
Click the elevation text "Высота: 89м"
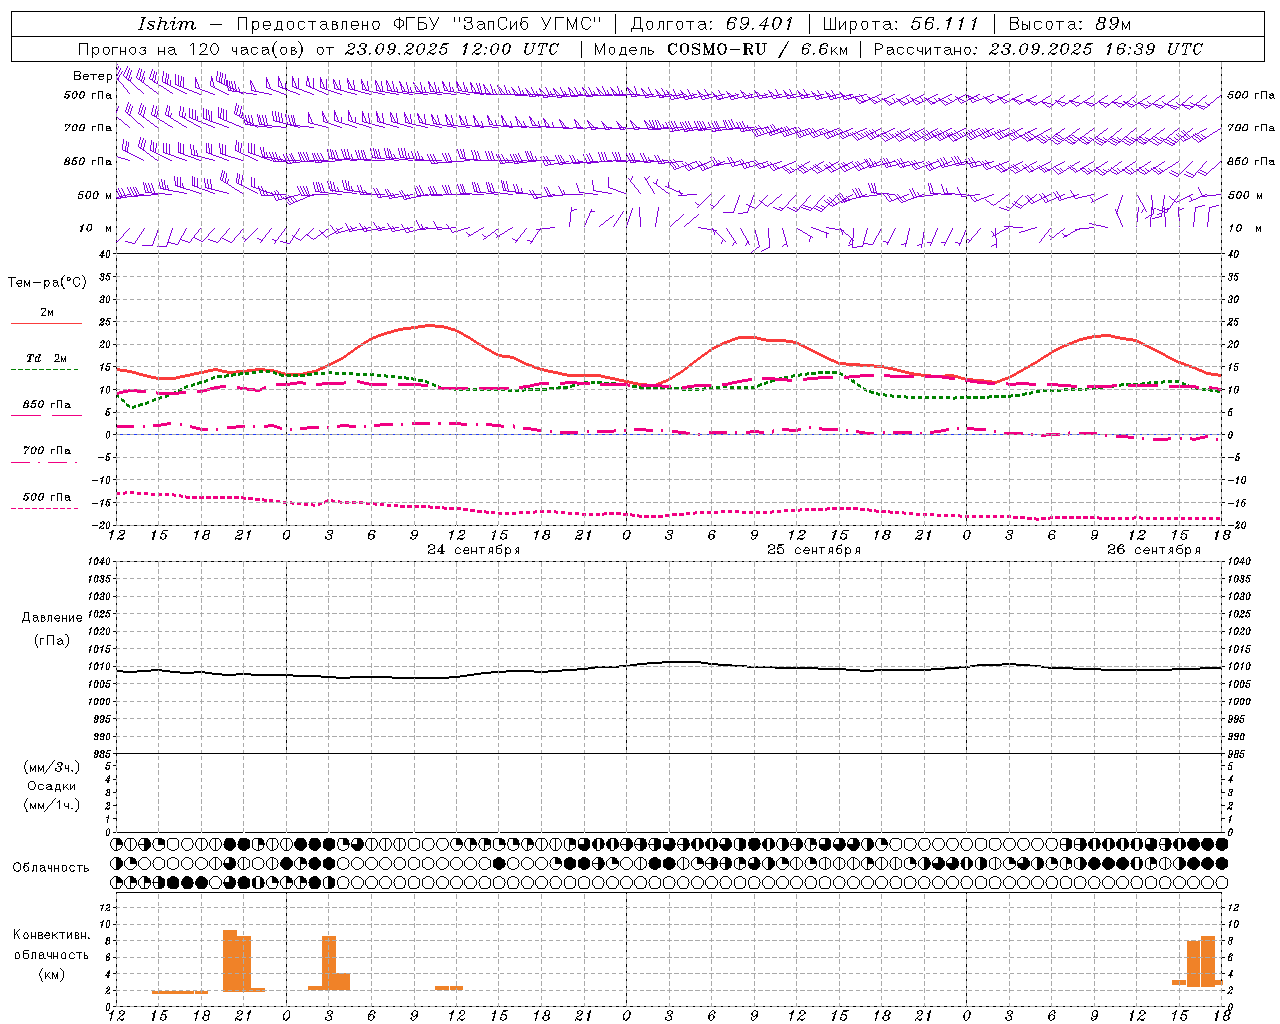[1070, 24]
